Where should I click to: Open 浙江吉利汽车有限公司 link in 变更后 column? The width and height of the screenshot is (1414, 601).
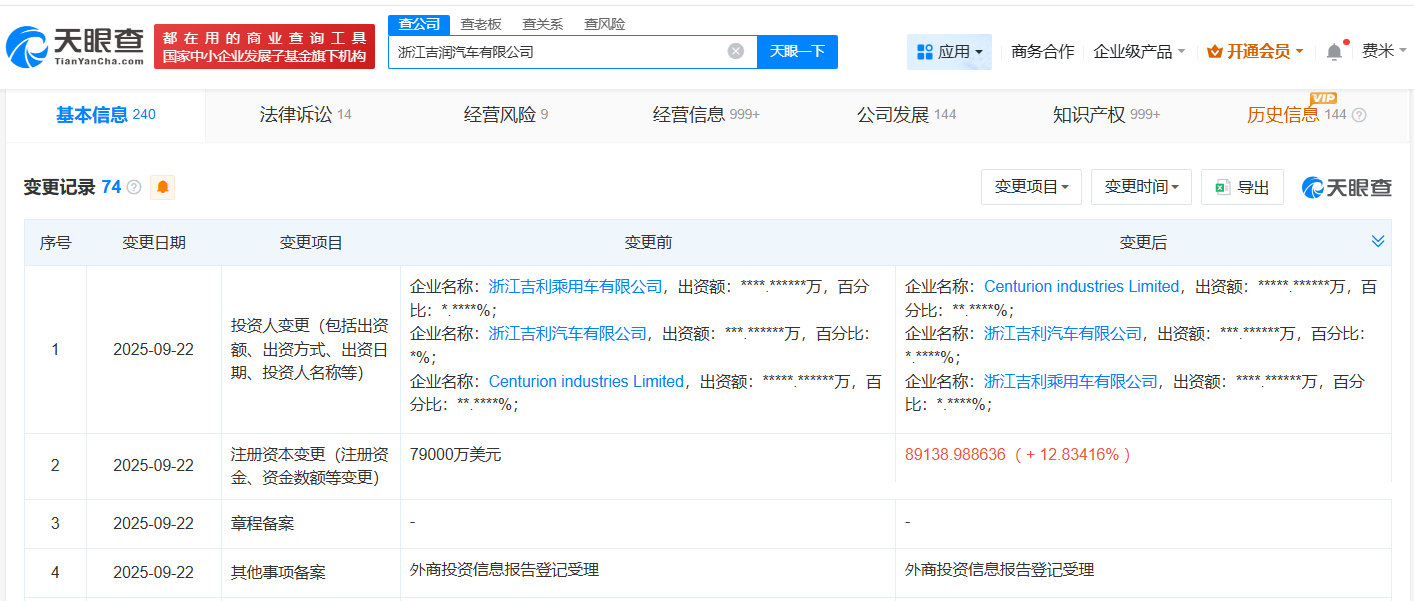1063,333
